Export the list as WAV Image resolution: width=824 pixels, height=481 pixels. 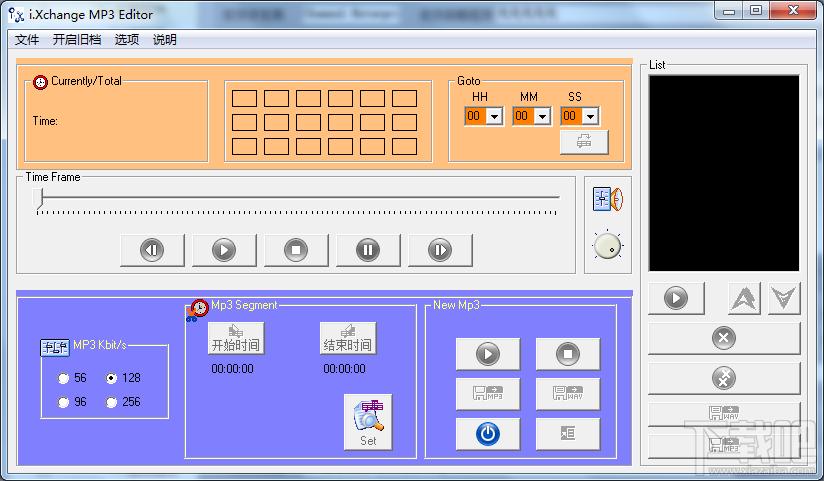click(724, 413)
